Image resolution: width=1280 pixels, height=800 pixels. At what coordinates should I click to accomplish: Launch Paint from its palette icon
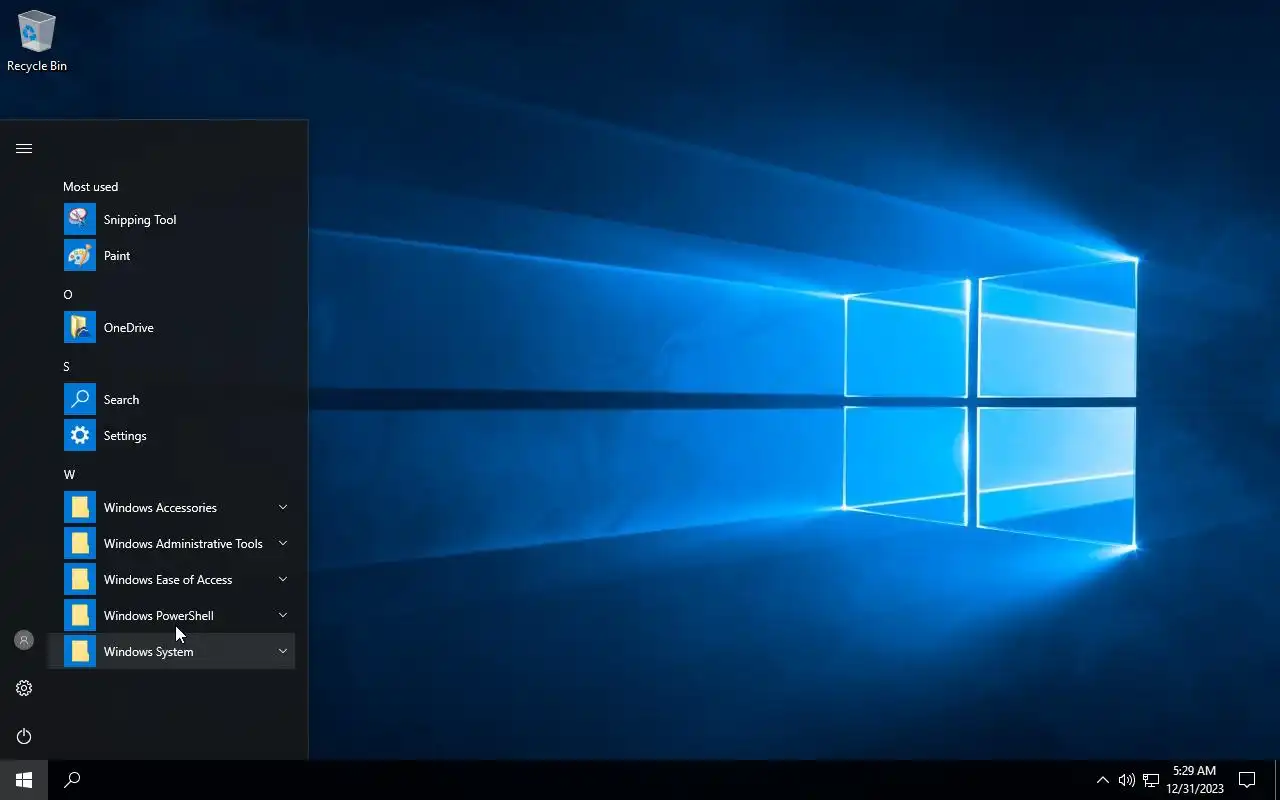pyautogui.click(x=80, y=255)
